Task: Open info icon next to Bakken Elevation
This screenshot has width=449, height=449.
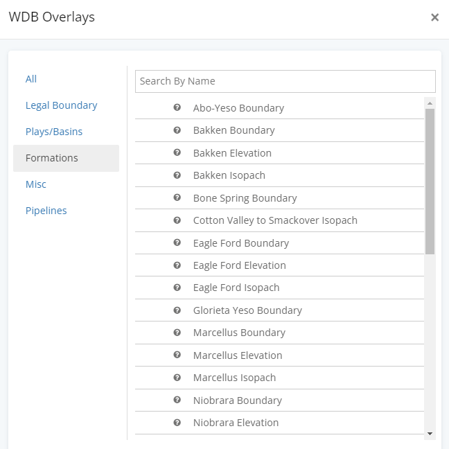Action: click(x=177, y=152)
